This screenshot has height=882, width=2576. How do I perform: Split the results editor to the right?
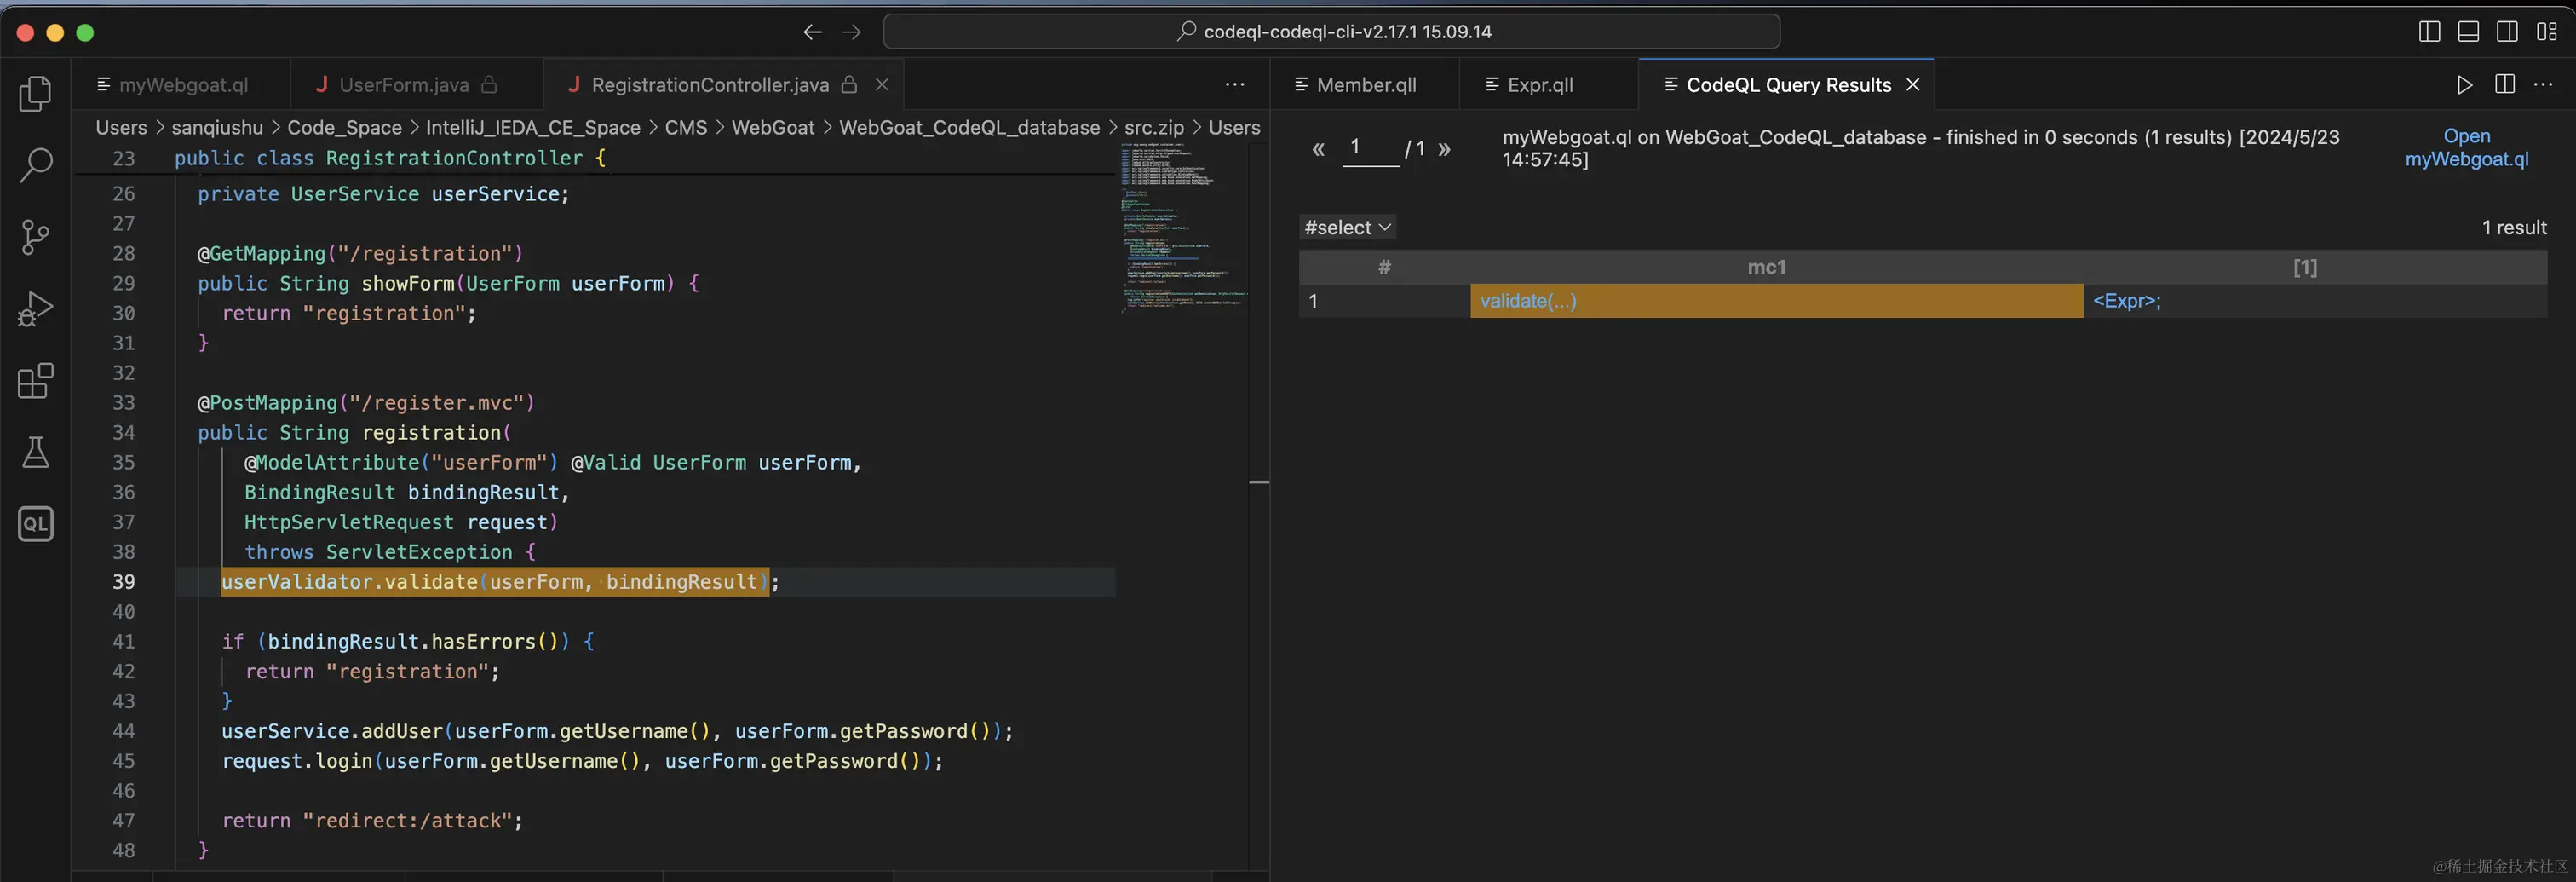coord(2505,85)
